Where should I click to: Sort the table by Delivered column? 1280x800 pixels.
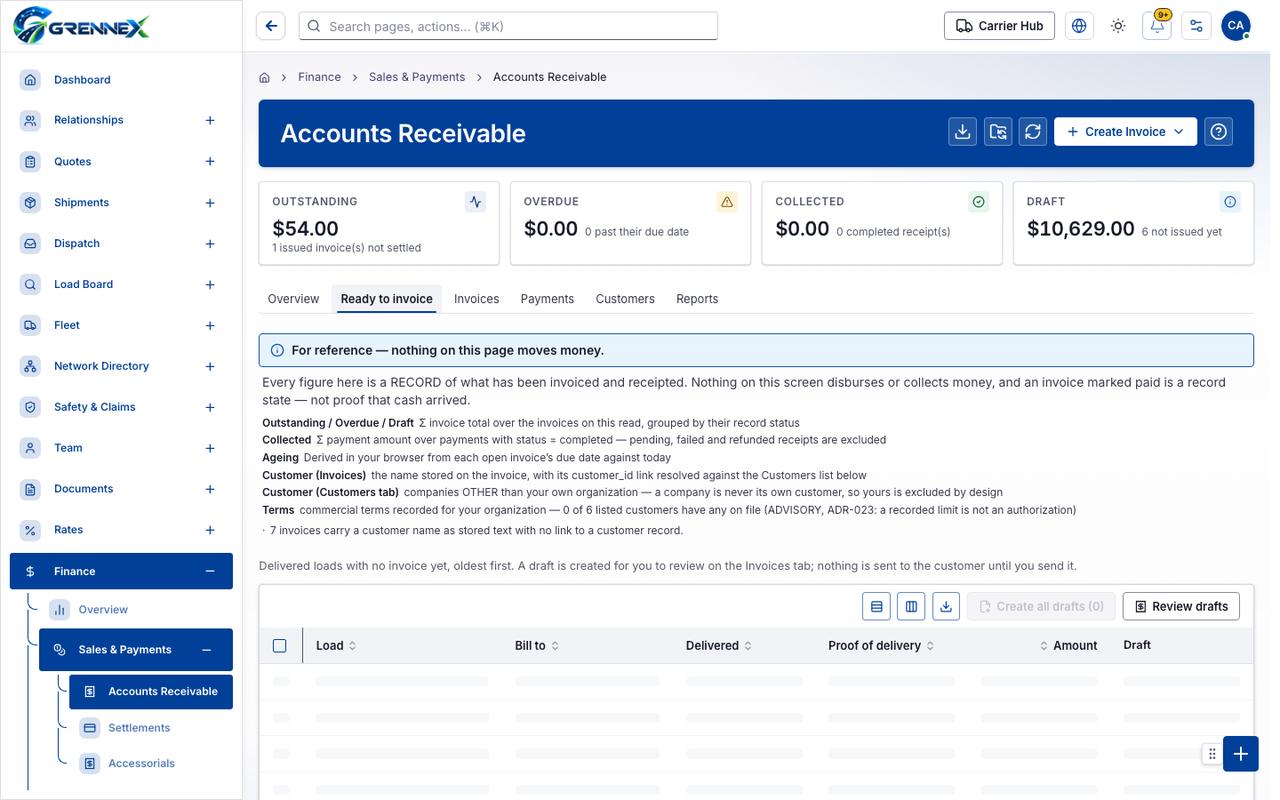pyautogui.click(x=719, y=646)
